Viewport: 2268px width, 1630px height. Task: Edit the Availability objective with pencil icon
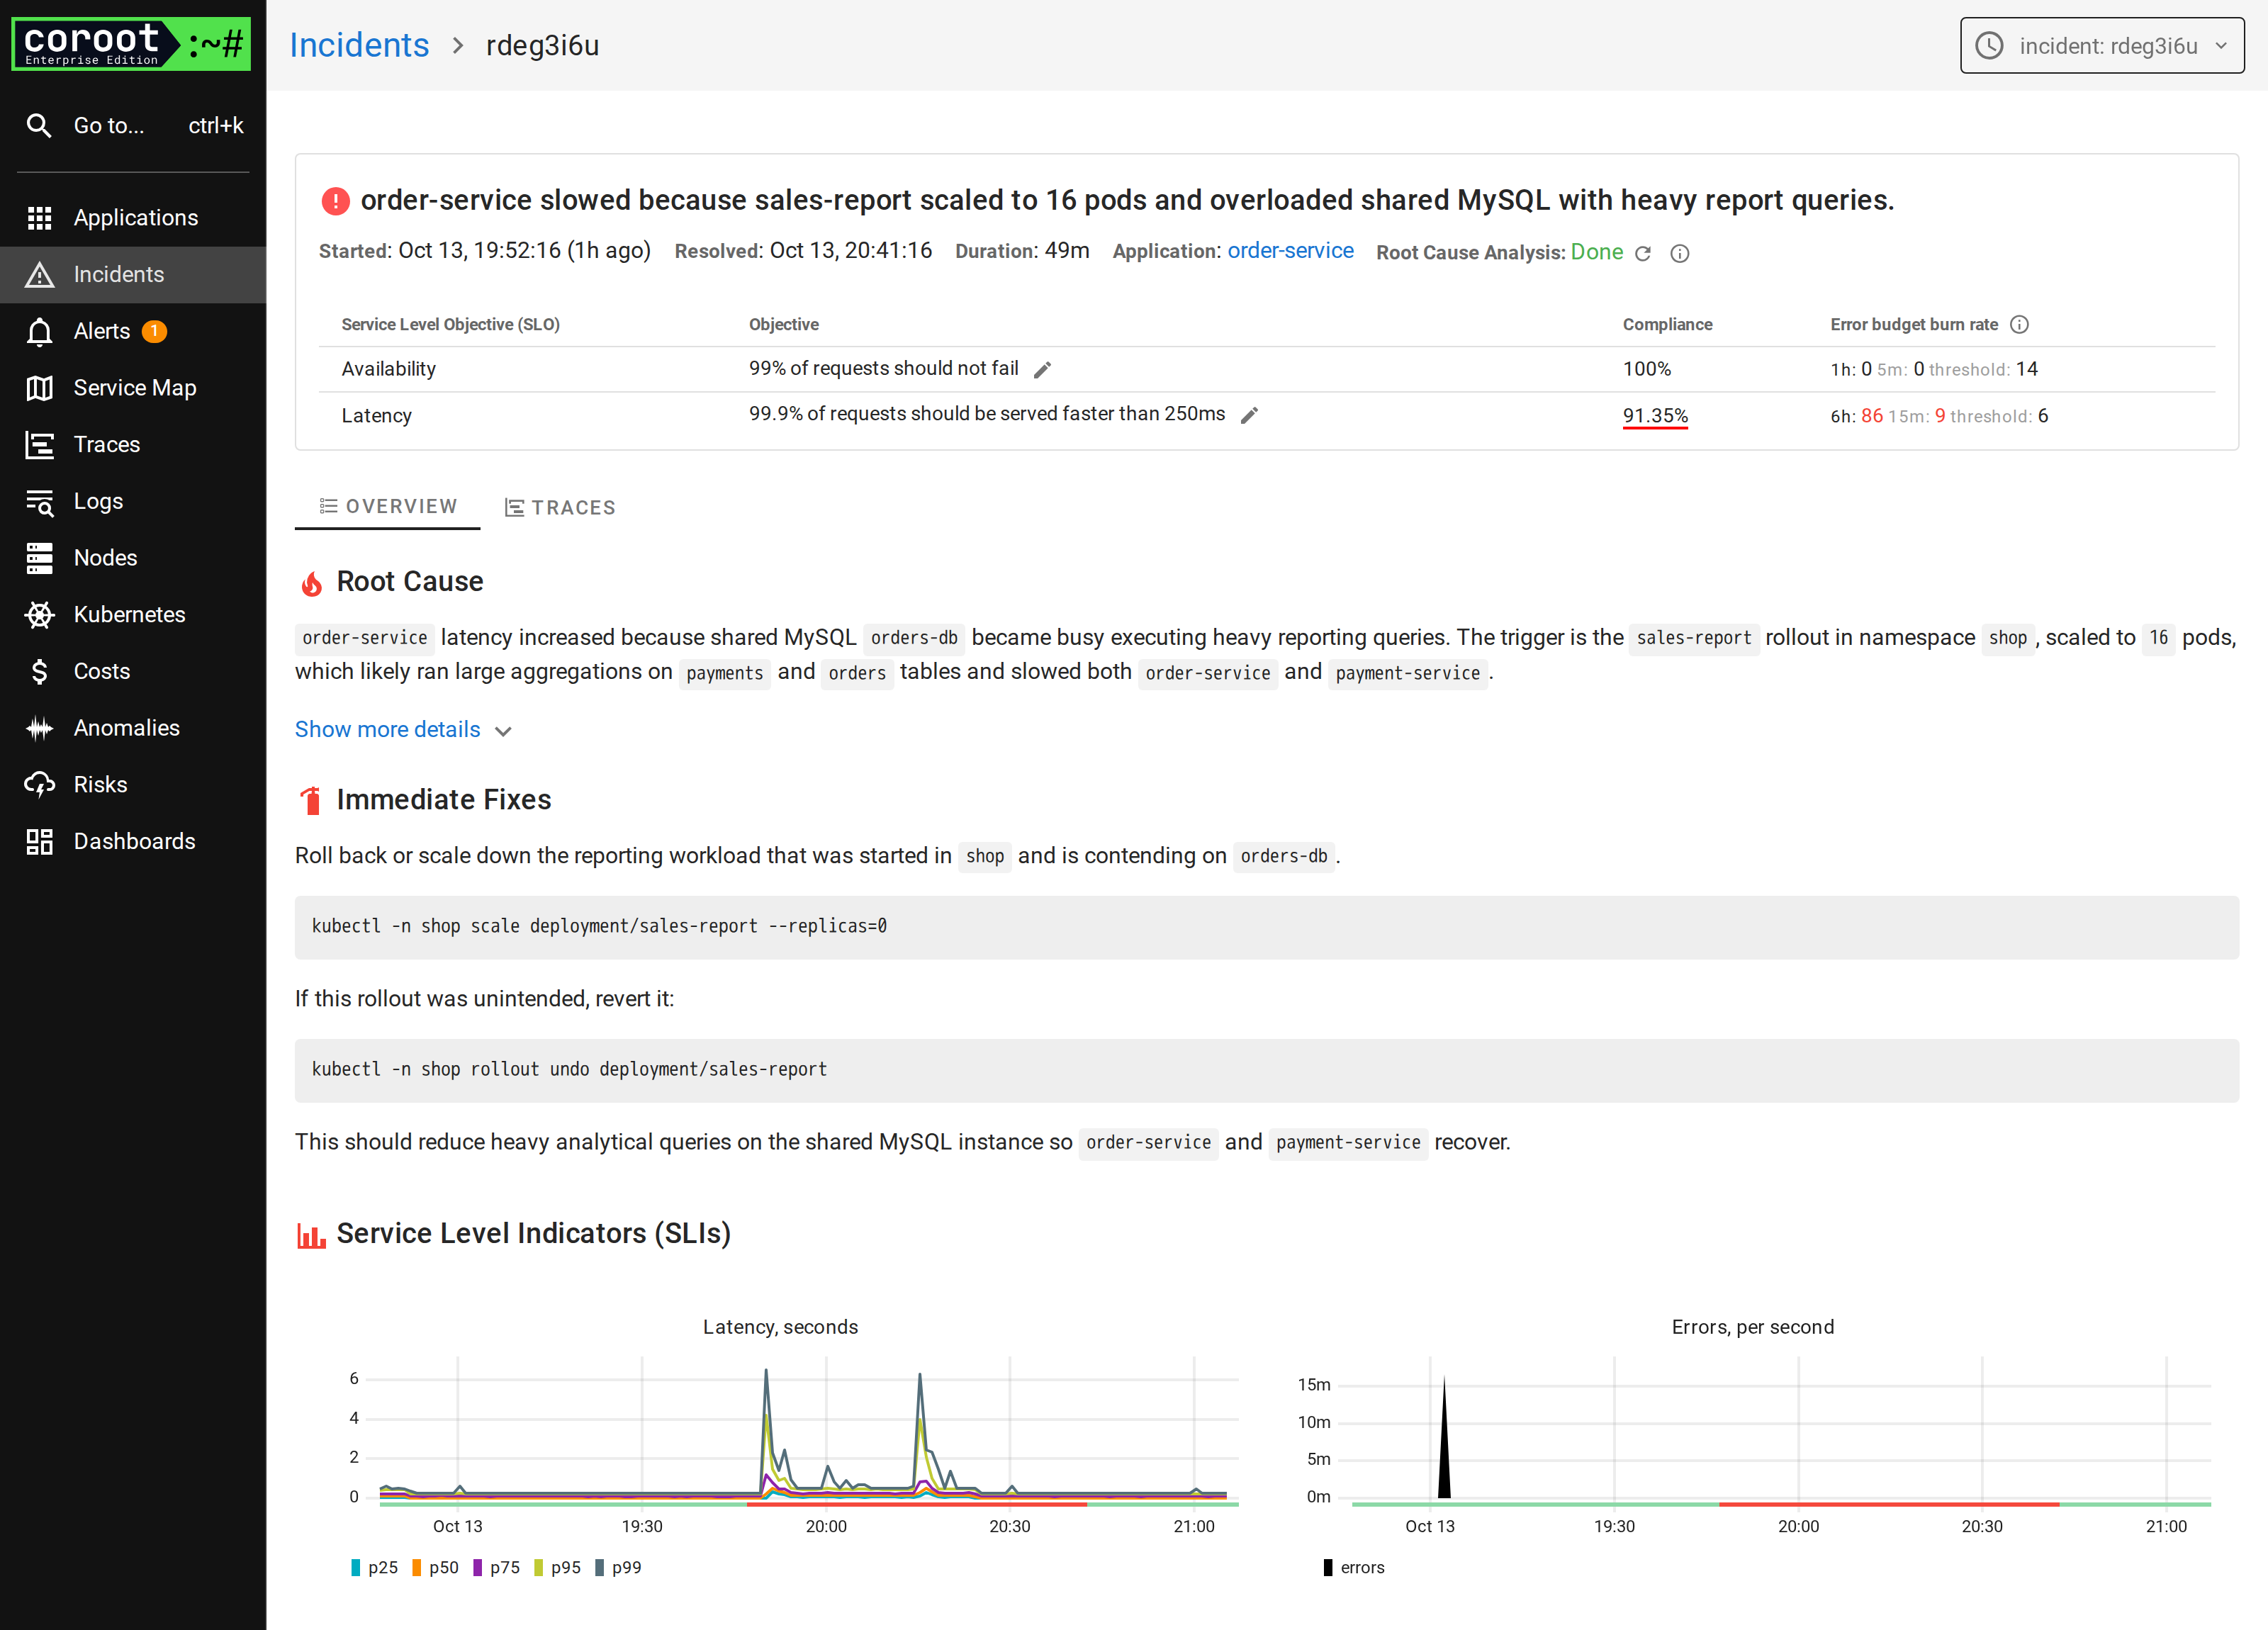(1042, 370)
